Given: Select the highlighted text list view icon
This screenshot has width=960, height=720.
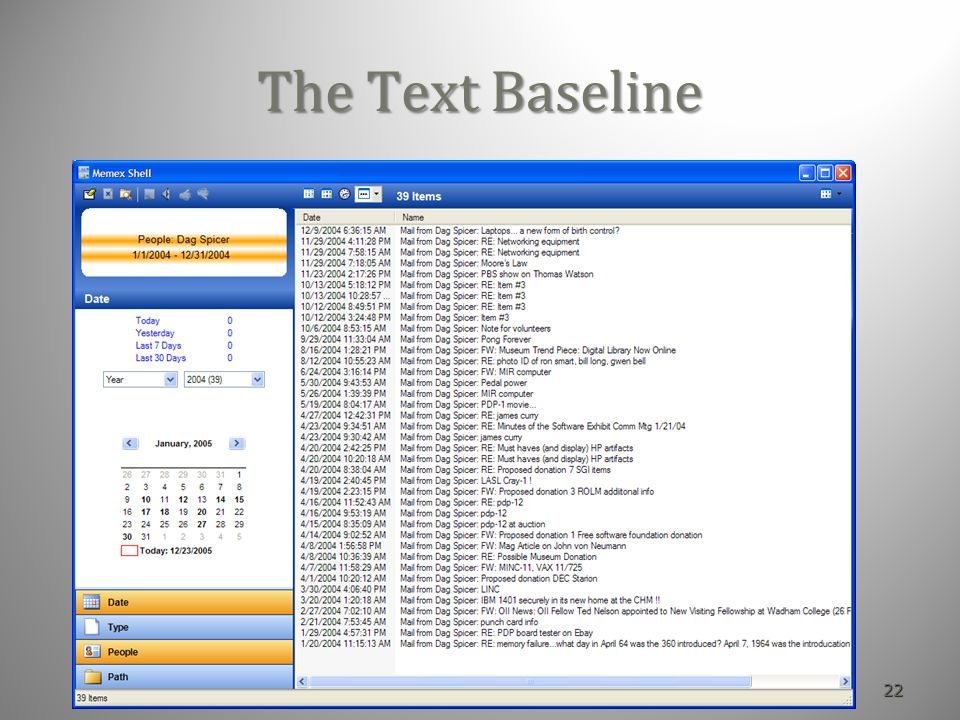Looking at the screenshot, I should (364, 194).
